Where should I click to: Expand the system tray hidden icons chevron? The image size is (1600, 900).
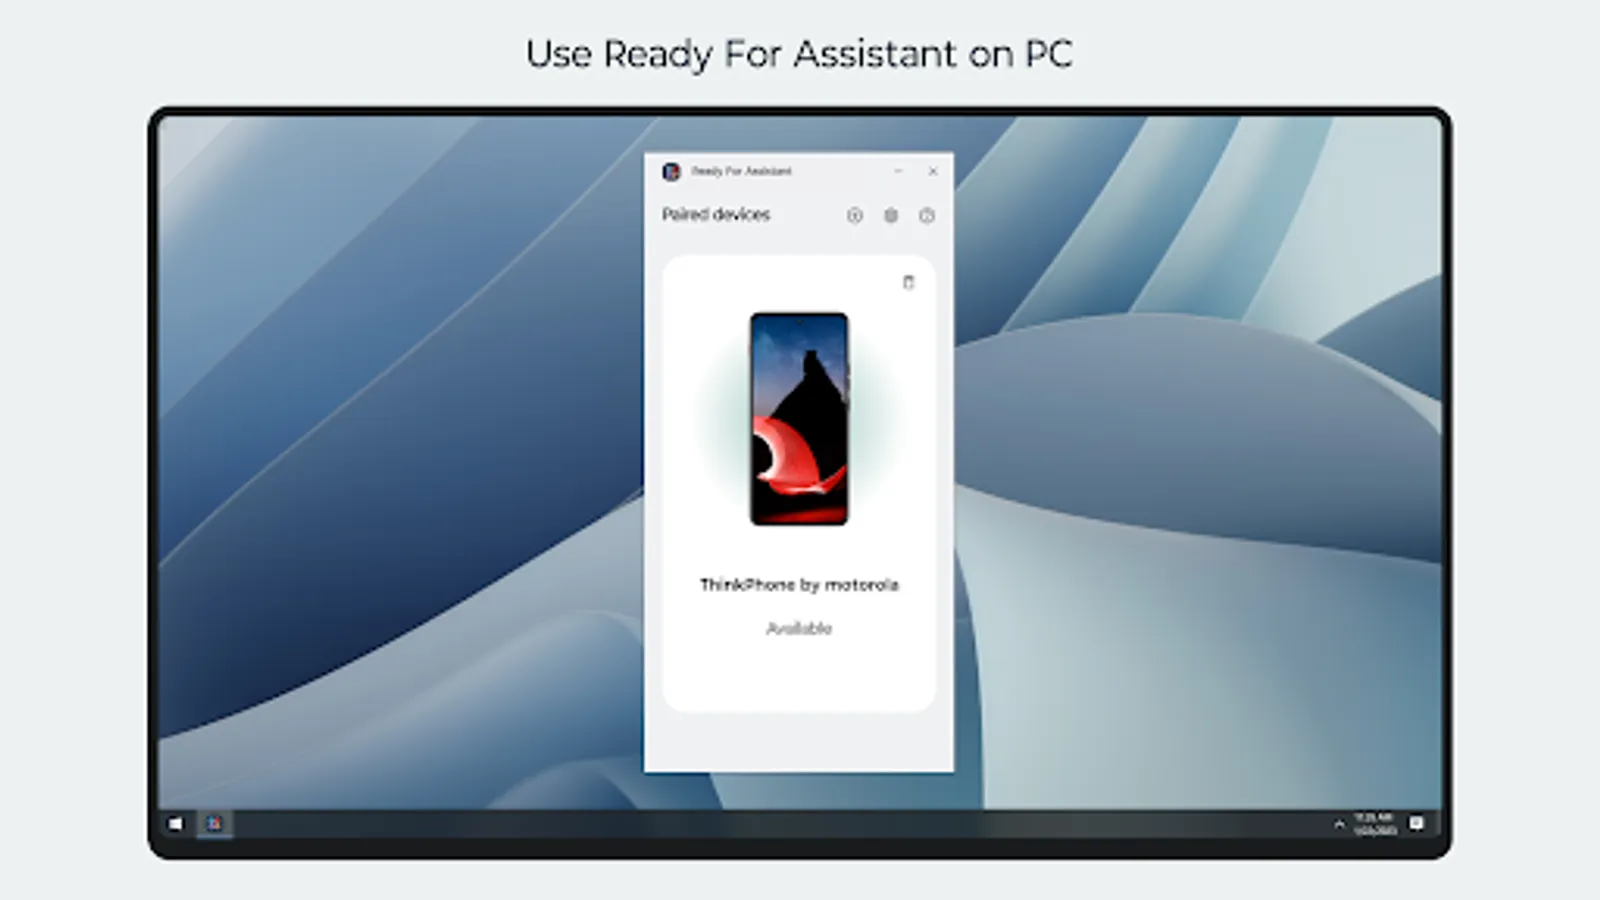pyautogui.click(x=1338, y=824)
